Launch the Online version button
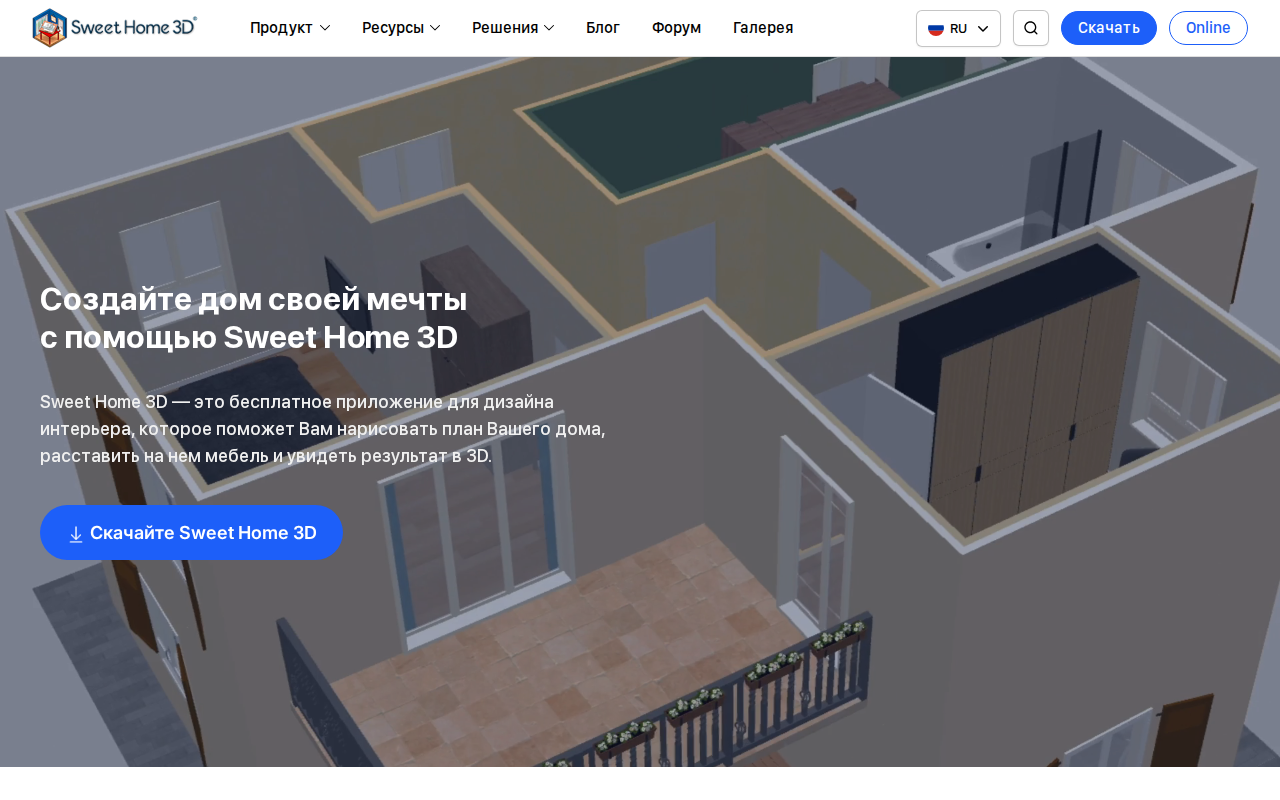The height and width of the screenshot is (800, 1280). pos(1208,28)
